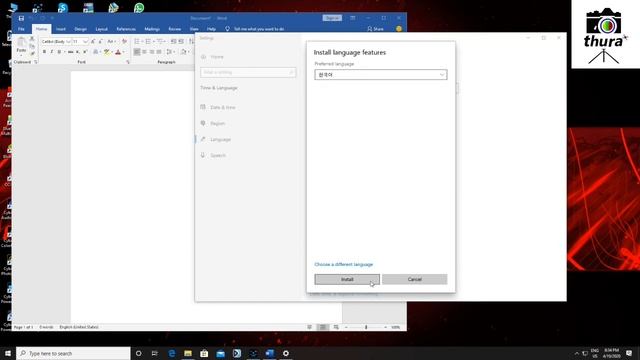
Task: Apply Superscript in Word's Font group
Action: [x=85, y=52]
